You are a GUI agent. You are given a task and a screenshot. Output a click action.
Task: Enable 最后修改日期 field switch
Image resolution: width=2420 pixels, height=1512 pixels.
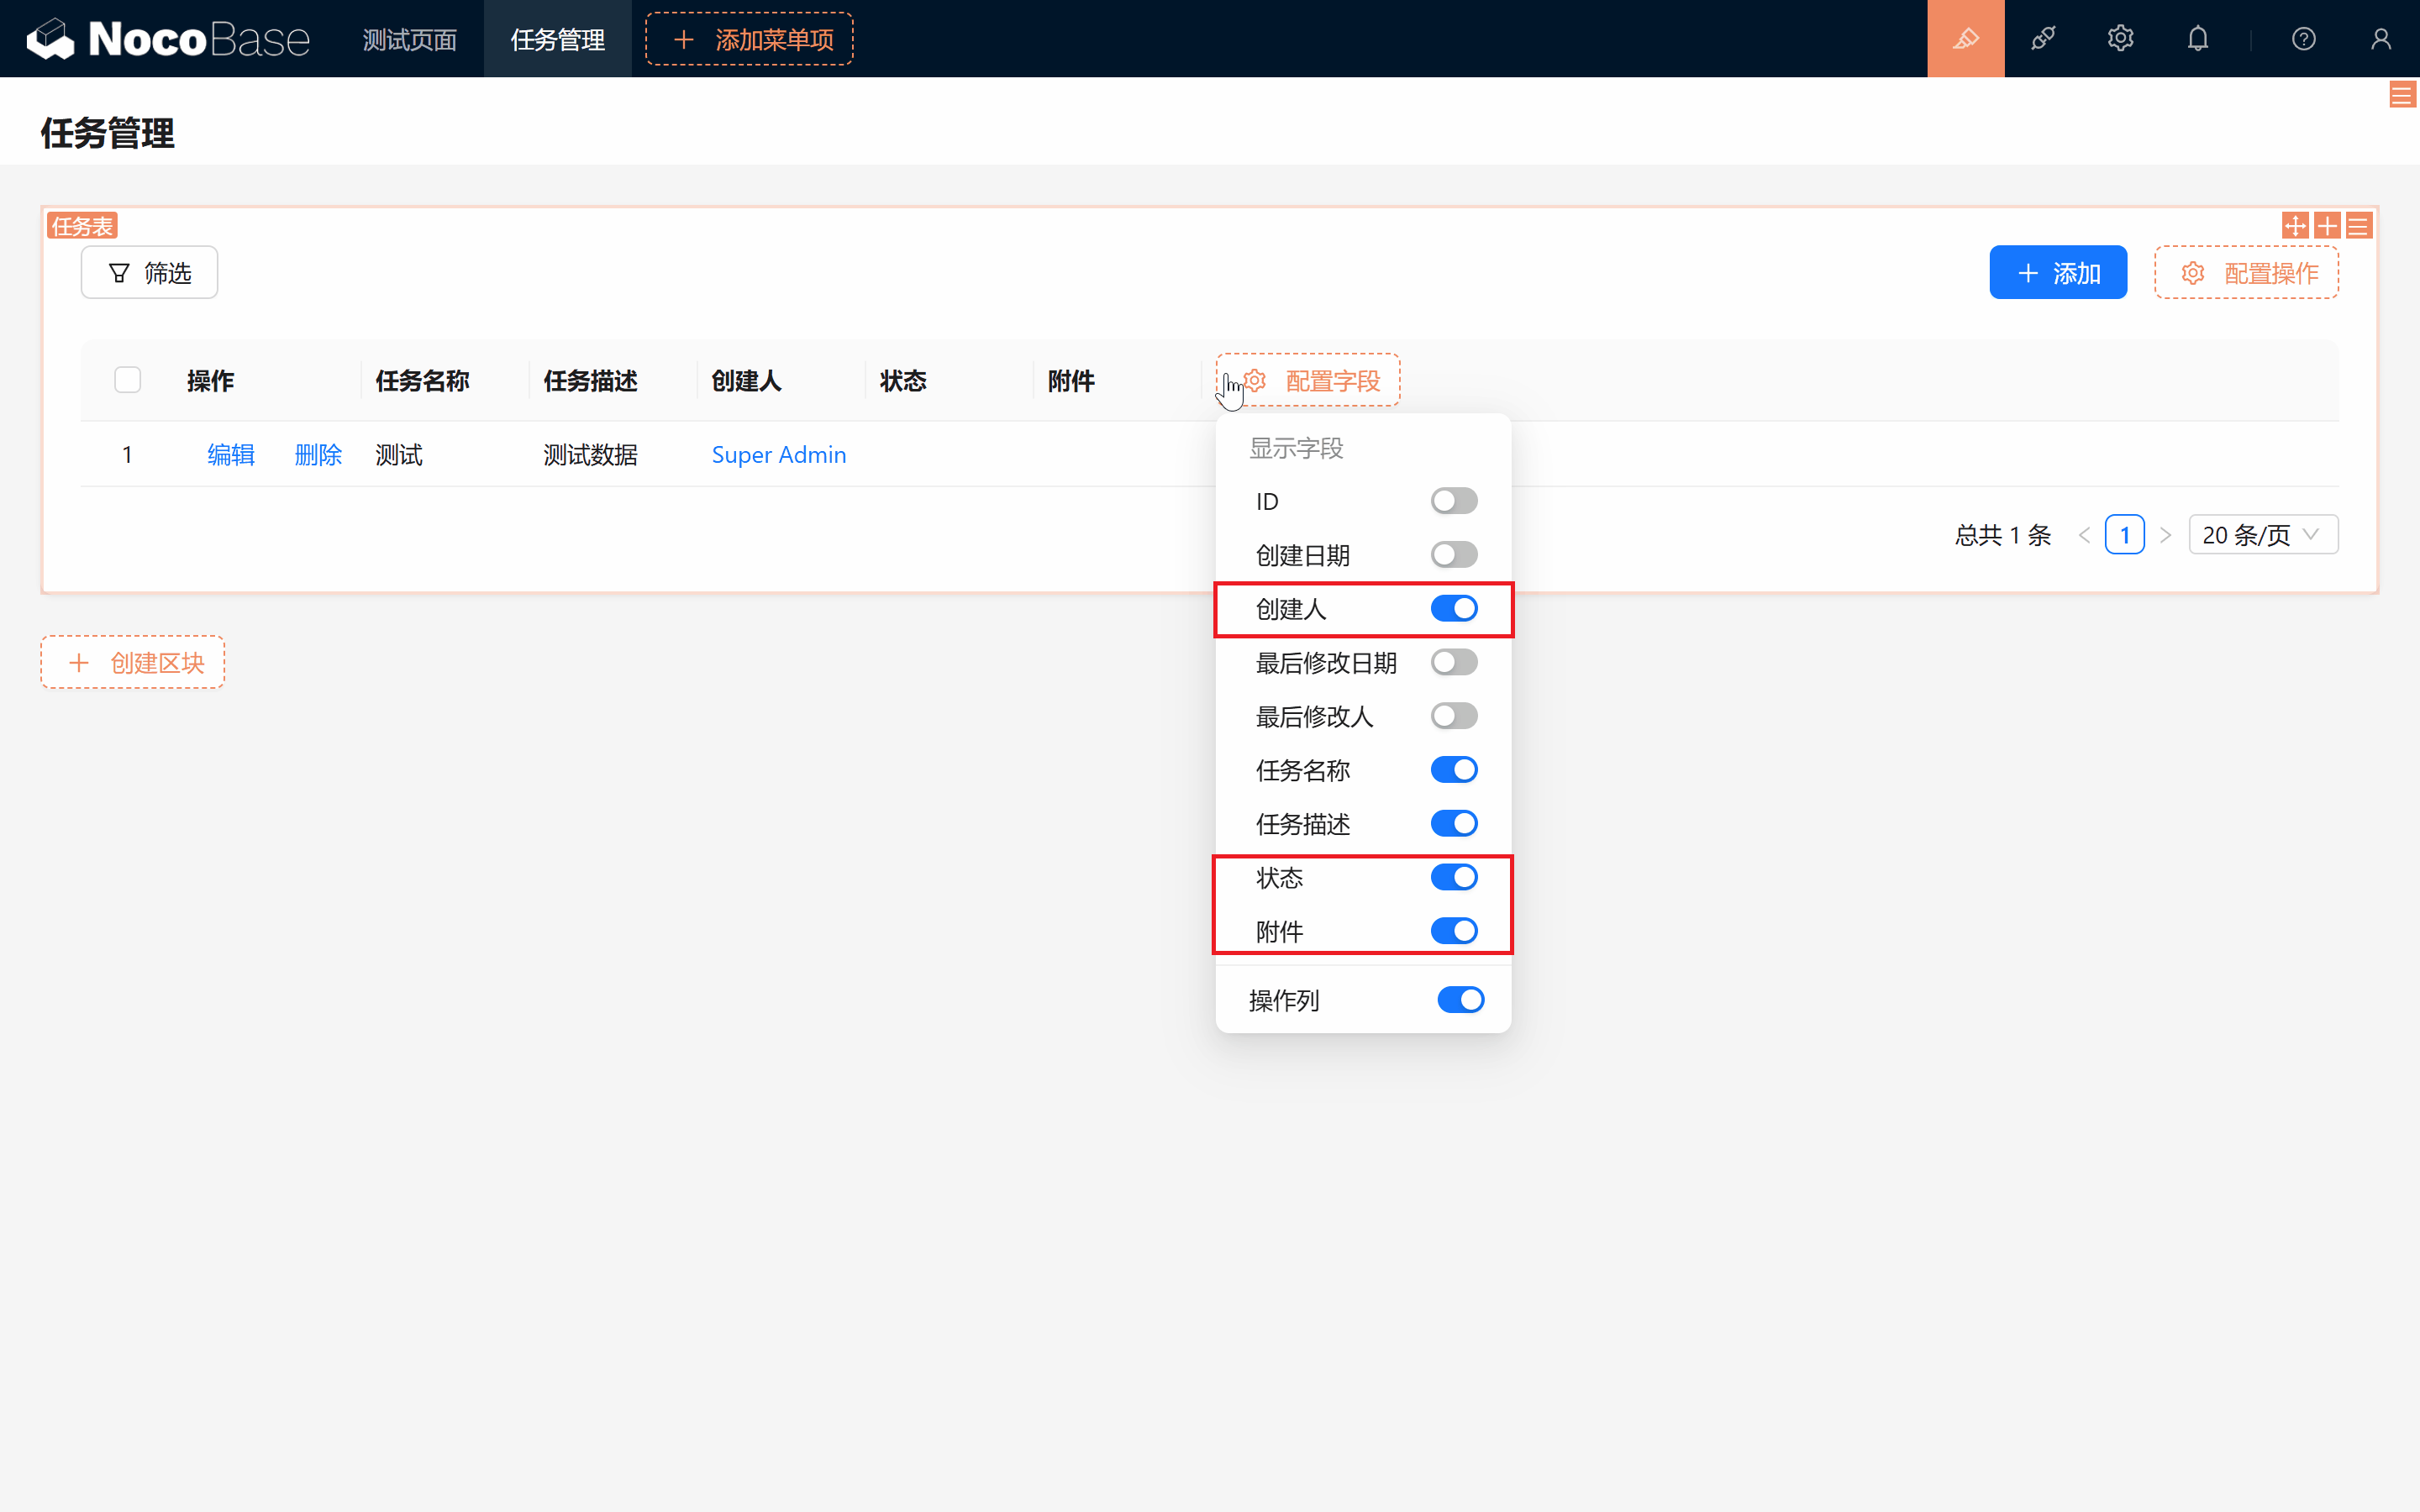click(x=1454, y=663)
